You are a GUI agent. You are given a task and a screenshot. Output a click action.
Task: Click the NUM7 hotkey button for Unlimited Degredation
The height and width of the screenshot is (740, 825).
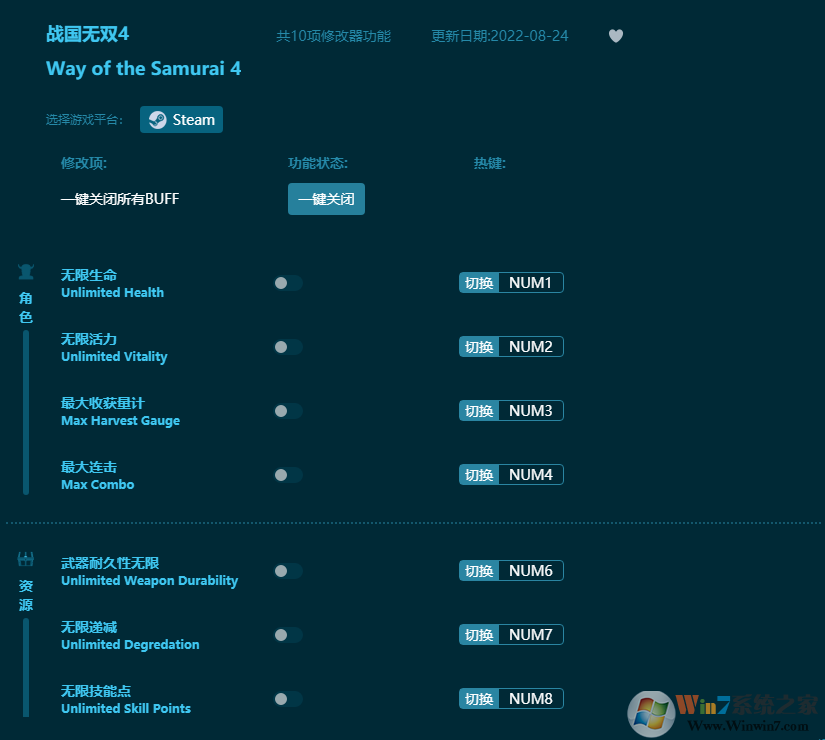pyautogui.click(x=511, y=634)
